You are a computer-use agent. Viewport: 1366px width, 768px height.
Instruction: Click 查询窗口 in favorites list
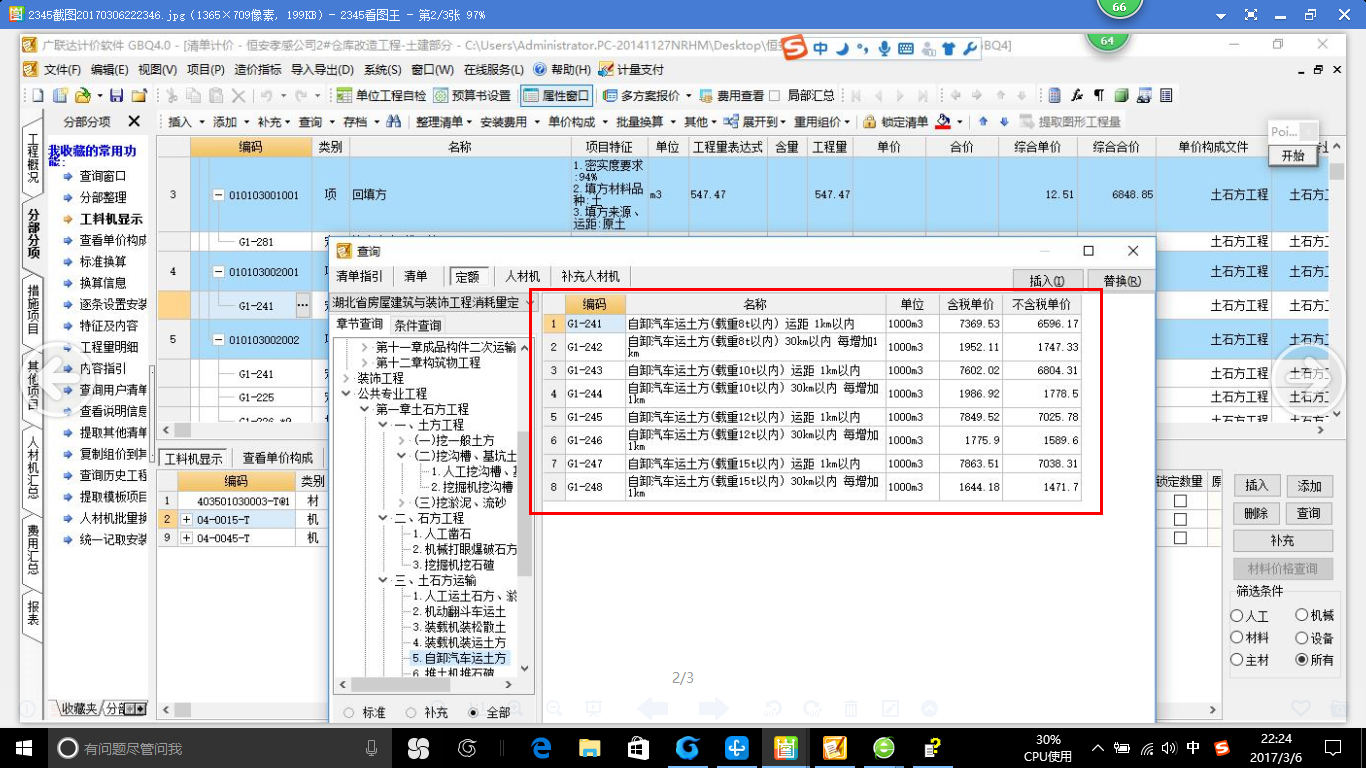[102, 175]
